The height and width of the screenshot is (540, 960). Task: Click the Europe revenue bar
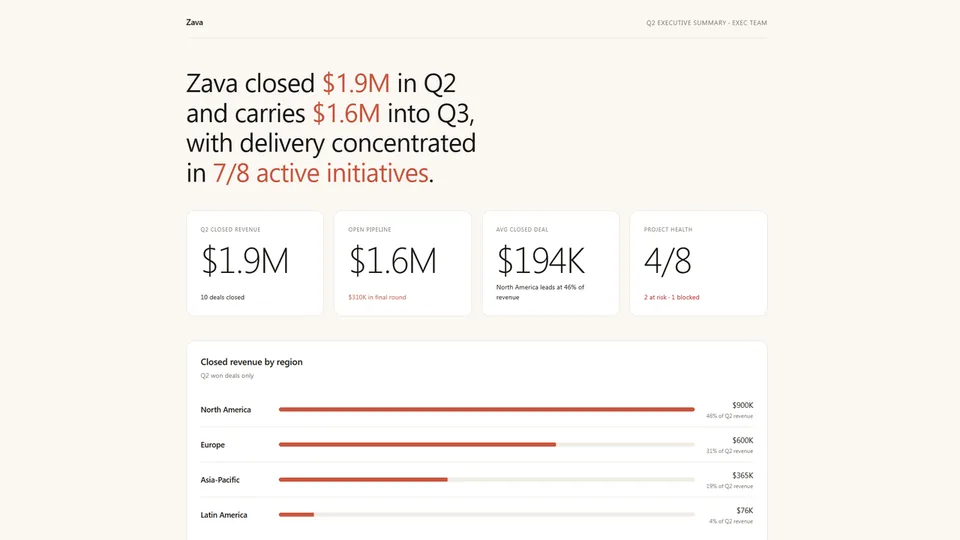pyautogui.click(x=418, y=444)
